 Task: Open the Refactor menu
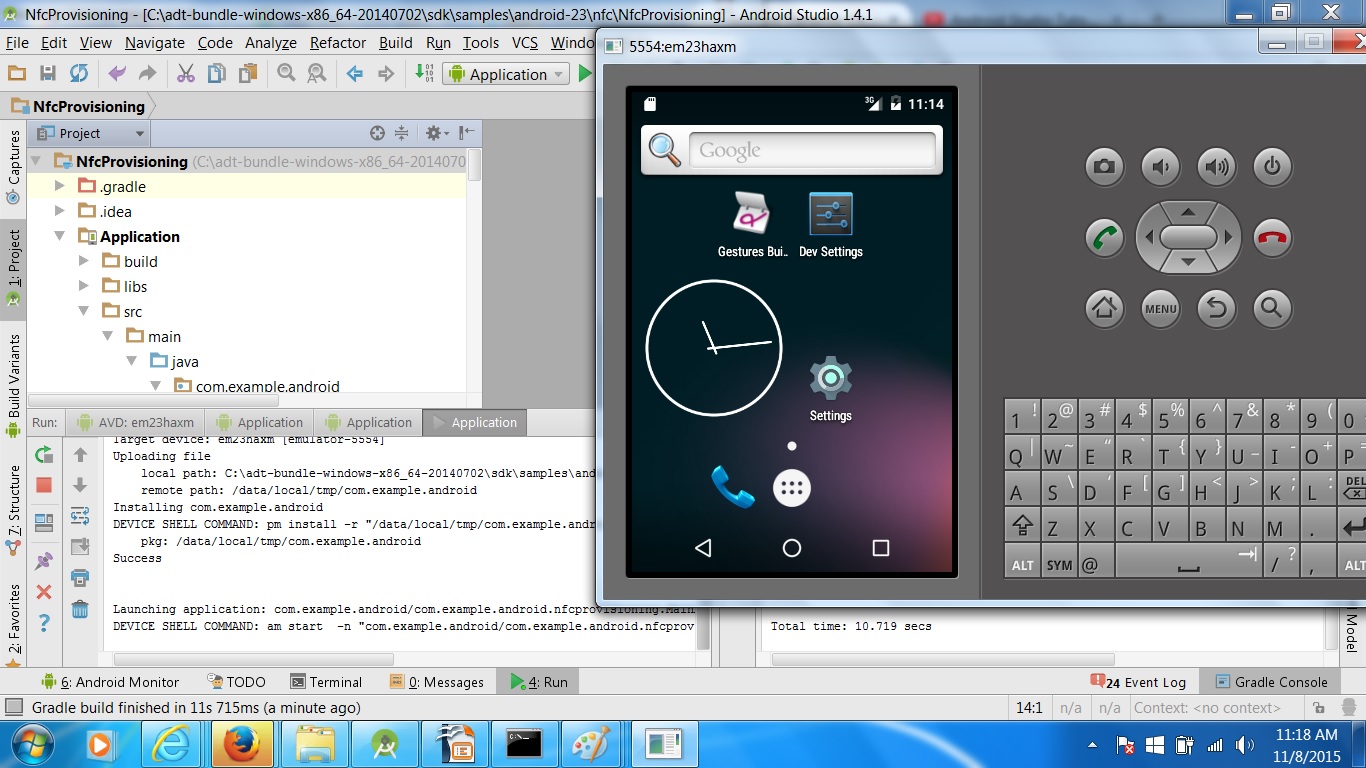click(338, 43)
